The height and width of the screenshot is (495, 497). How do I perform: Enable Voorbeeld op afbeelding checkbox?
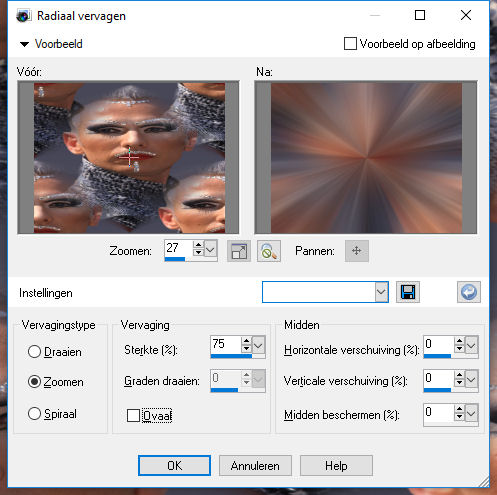[x=350, y=44]
